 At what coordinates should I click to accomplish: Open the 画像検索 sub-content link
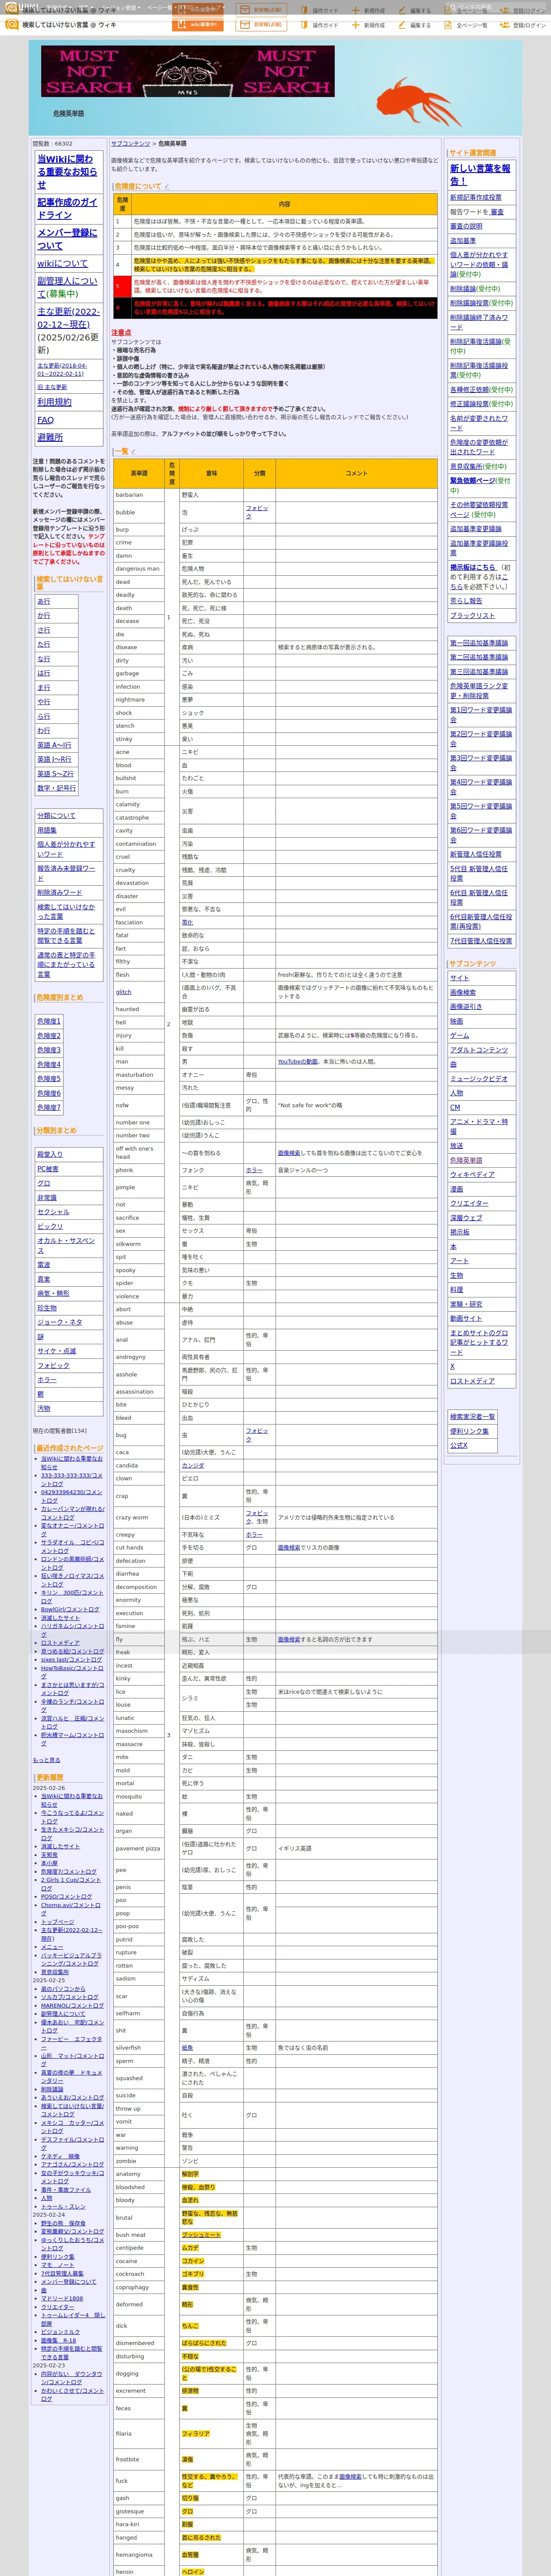pos(463,993)
